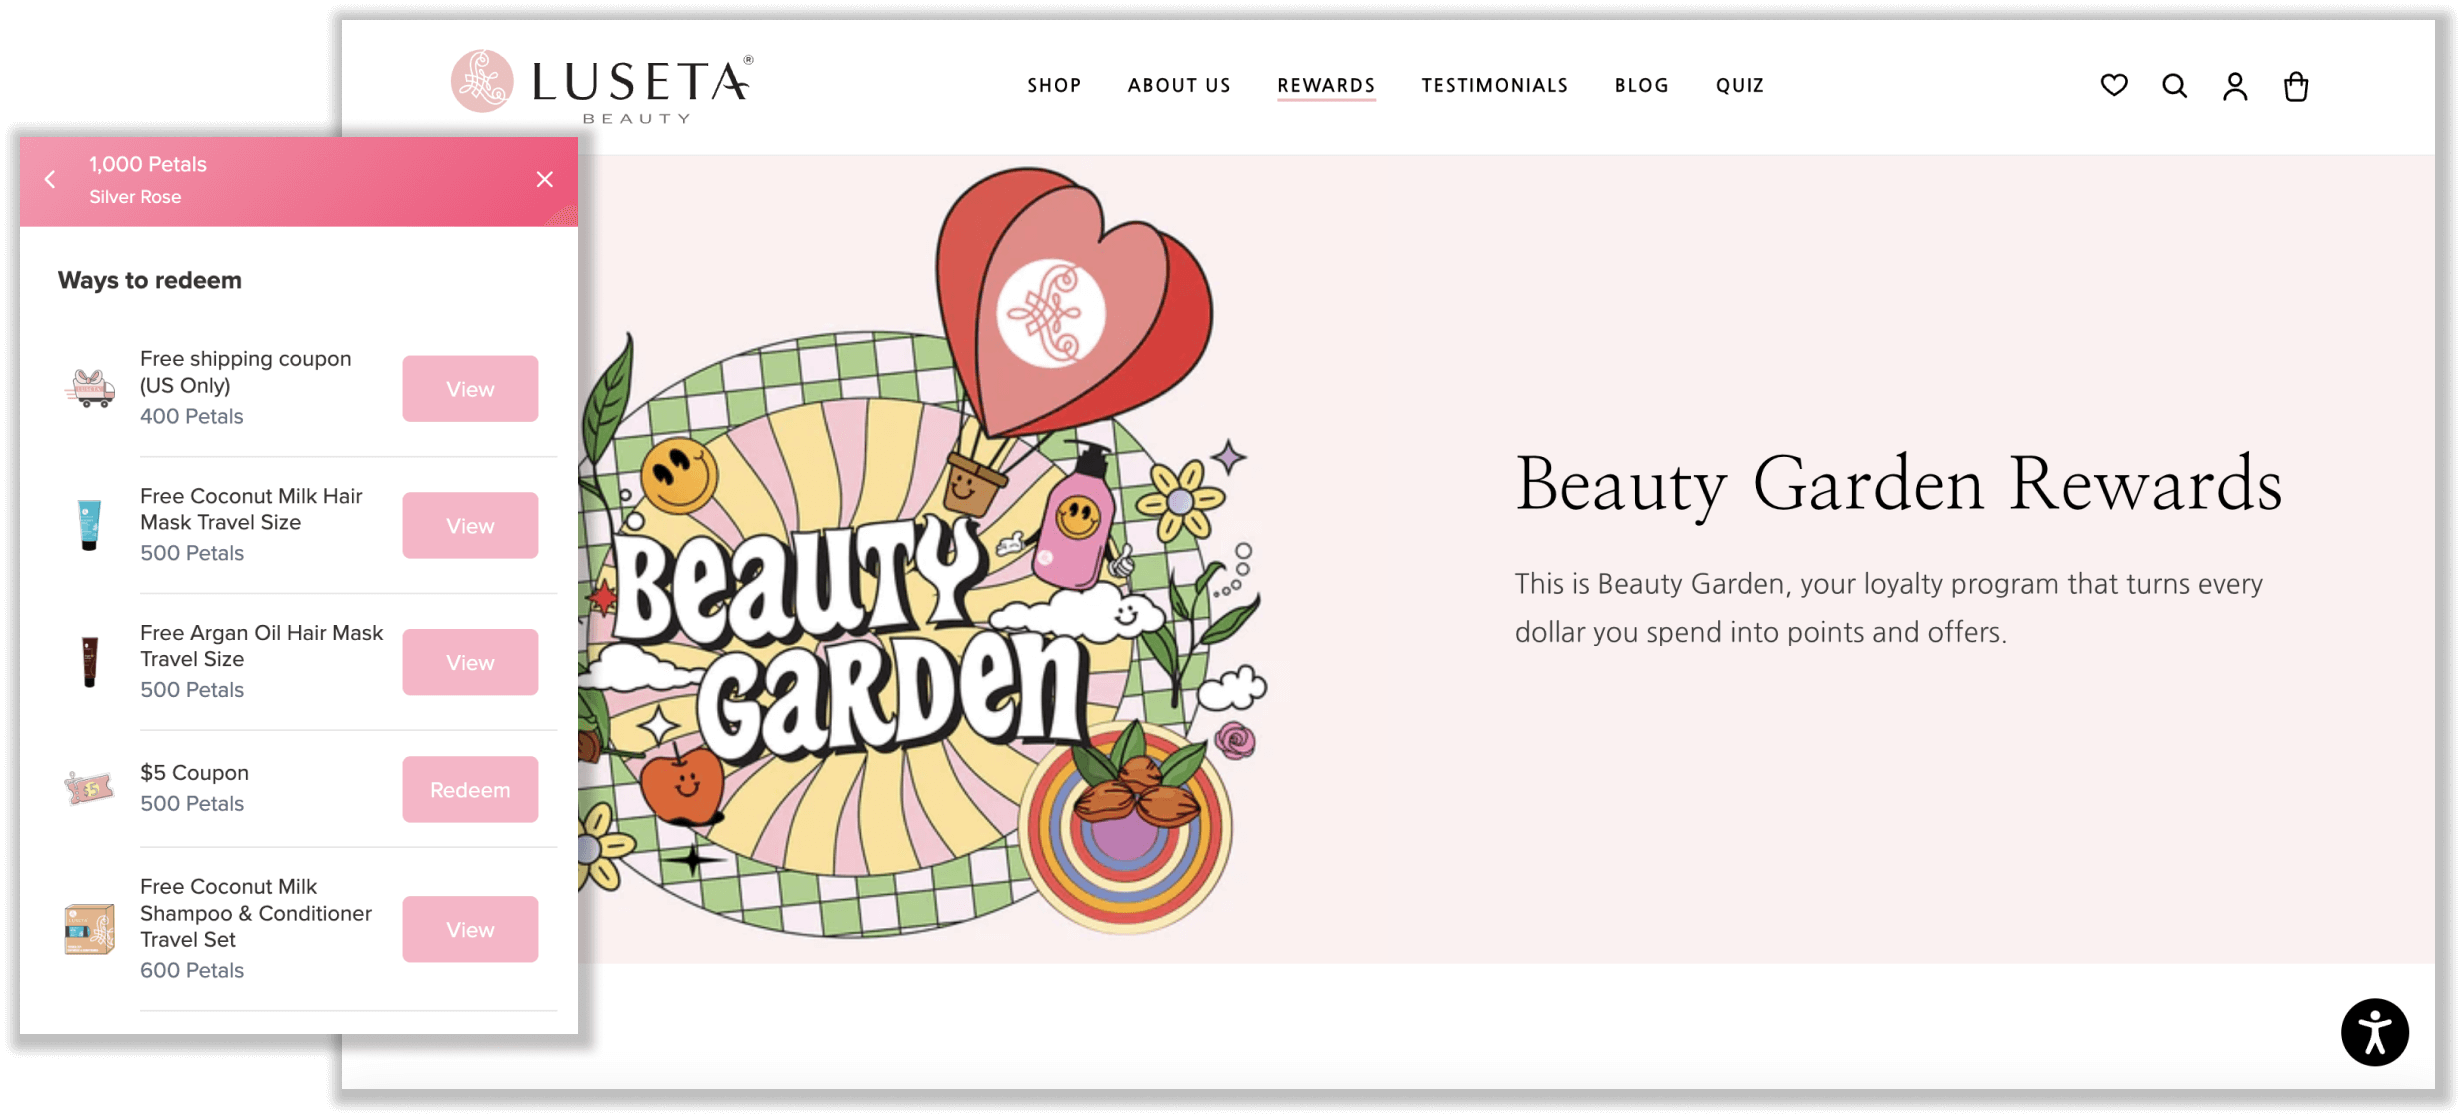This screenshot has width=2463, height=1117.
Task: Open the account profile icon
Action: (2236, 88)
